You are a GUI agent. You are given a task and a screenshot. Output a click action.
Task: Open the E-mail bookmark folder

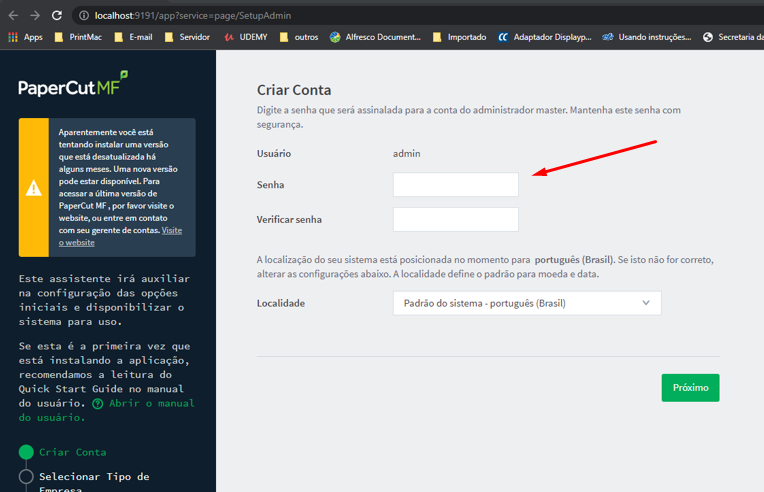point(133,37)
